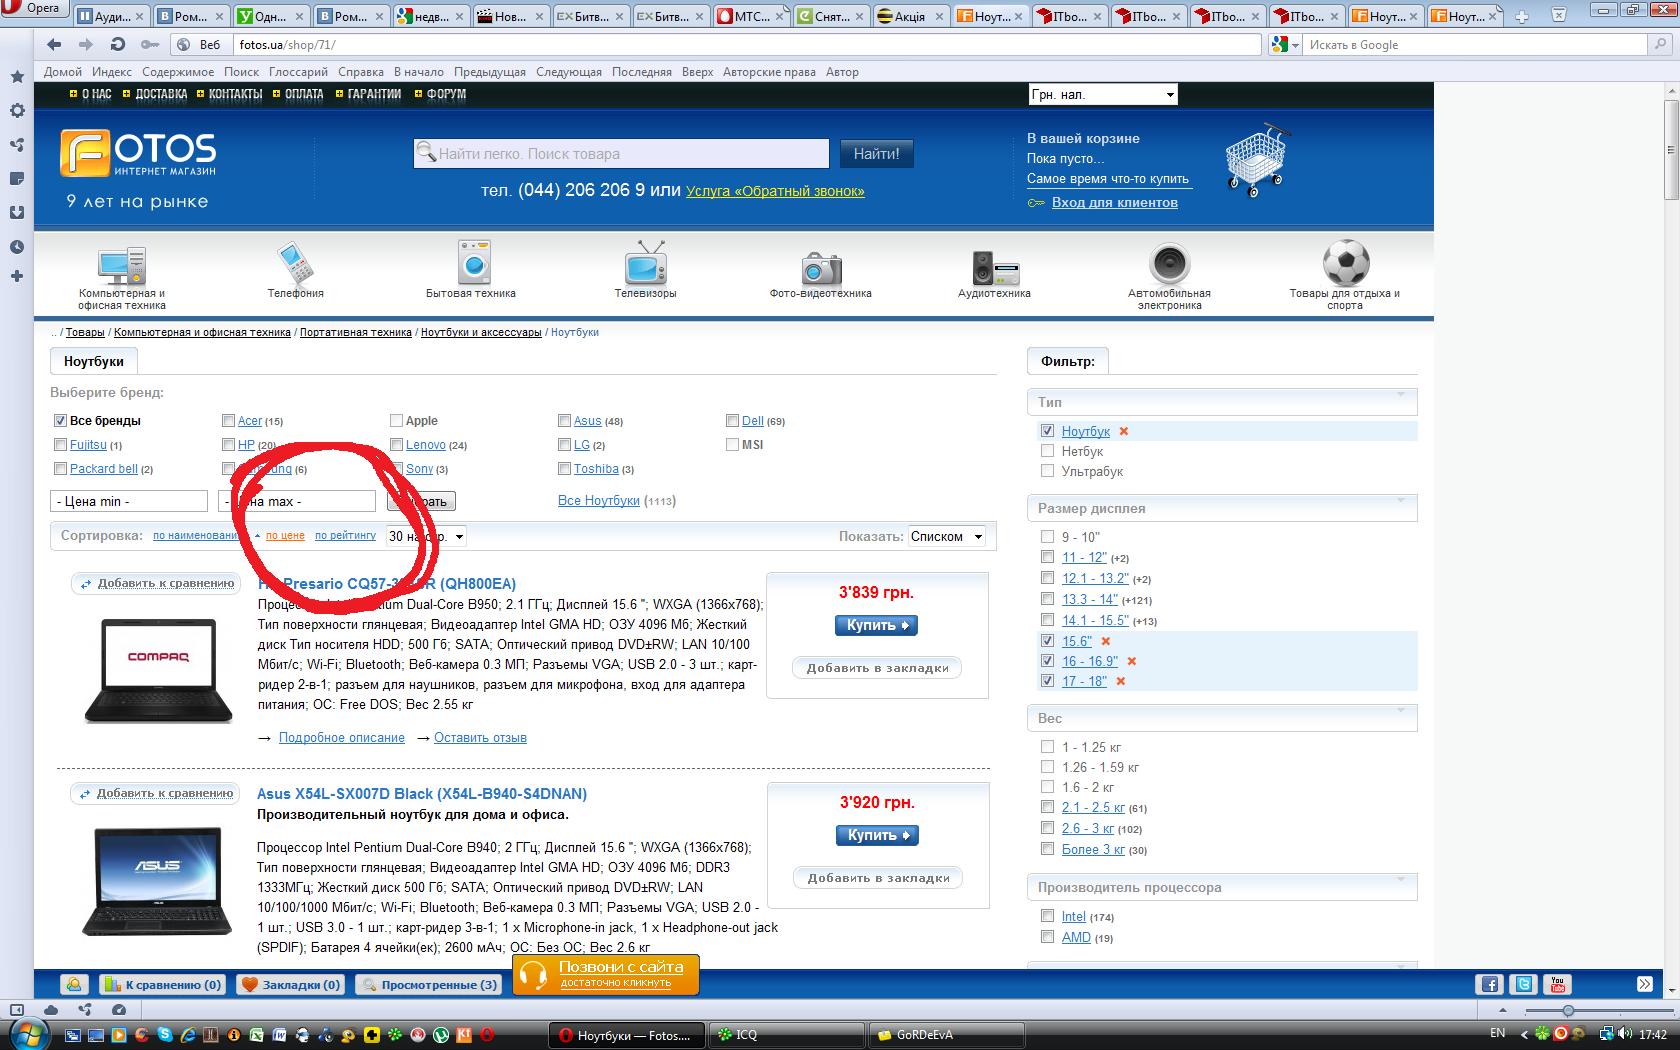Click the shopping cart basket icon
The height and width of the screenshot is (1050, 1680).
pos(1256,160)
